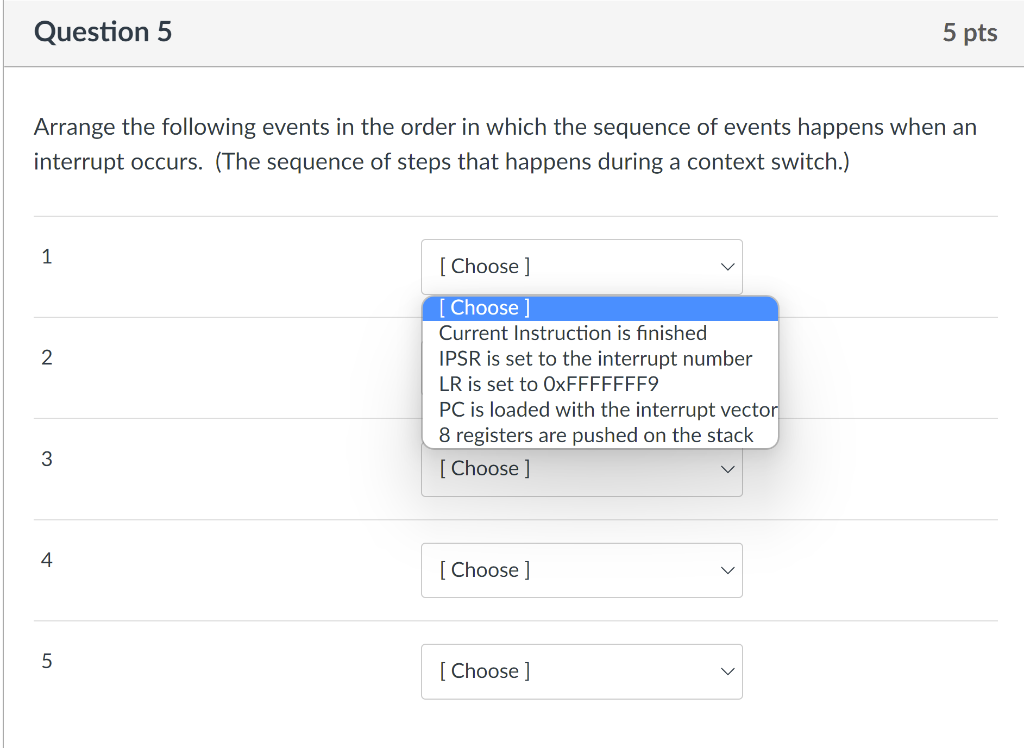The height and width of the screenshot is (748, 1024).
Task: Open the third row's answer dropdown
Action: 581,468
